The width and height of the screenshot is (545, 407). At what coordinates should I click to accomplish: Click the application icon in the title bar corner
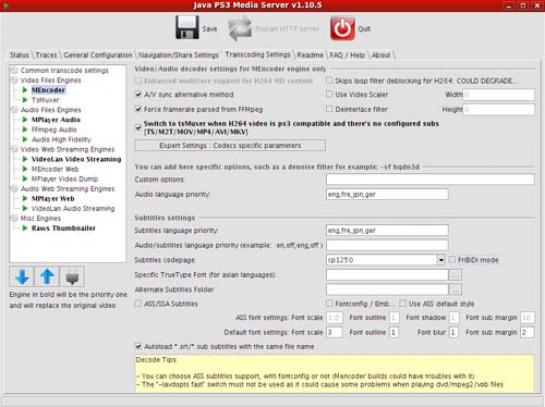6,5
